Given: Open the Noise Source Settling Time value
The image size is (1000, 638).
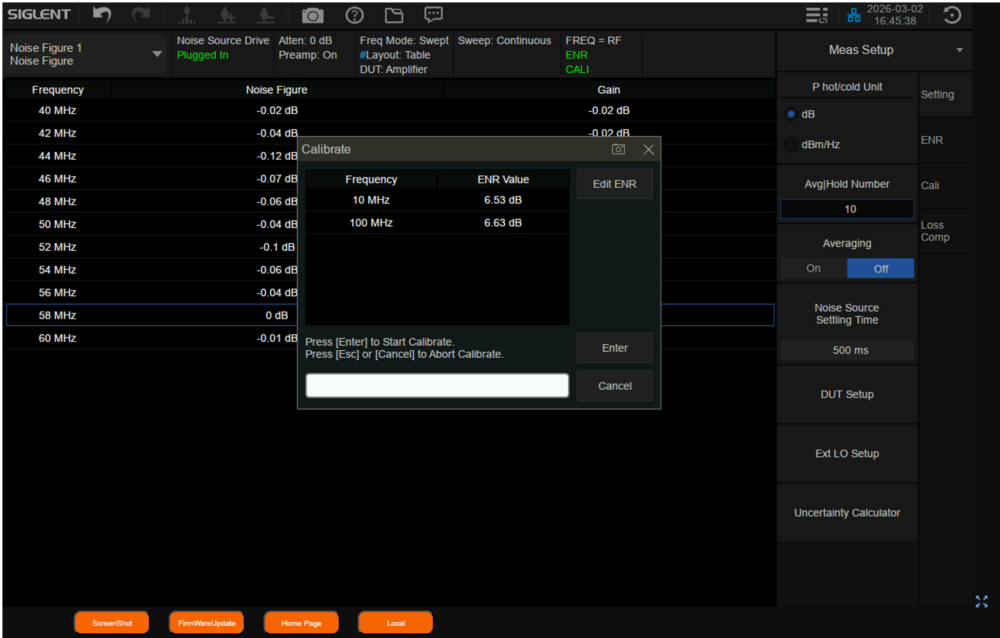Looking at the screenshot, I should tap(847, 351).
